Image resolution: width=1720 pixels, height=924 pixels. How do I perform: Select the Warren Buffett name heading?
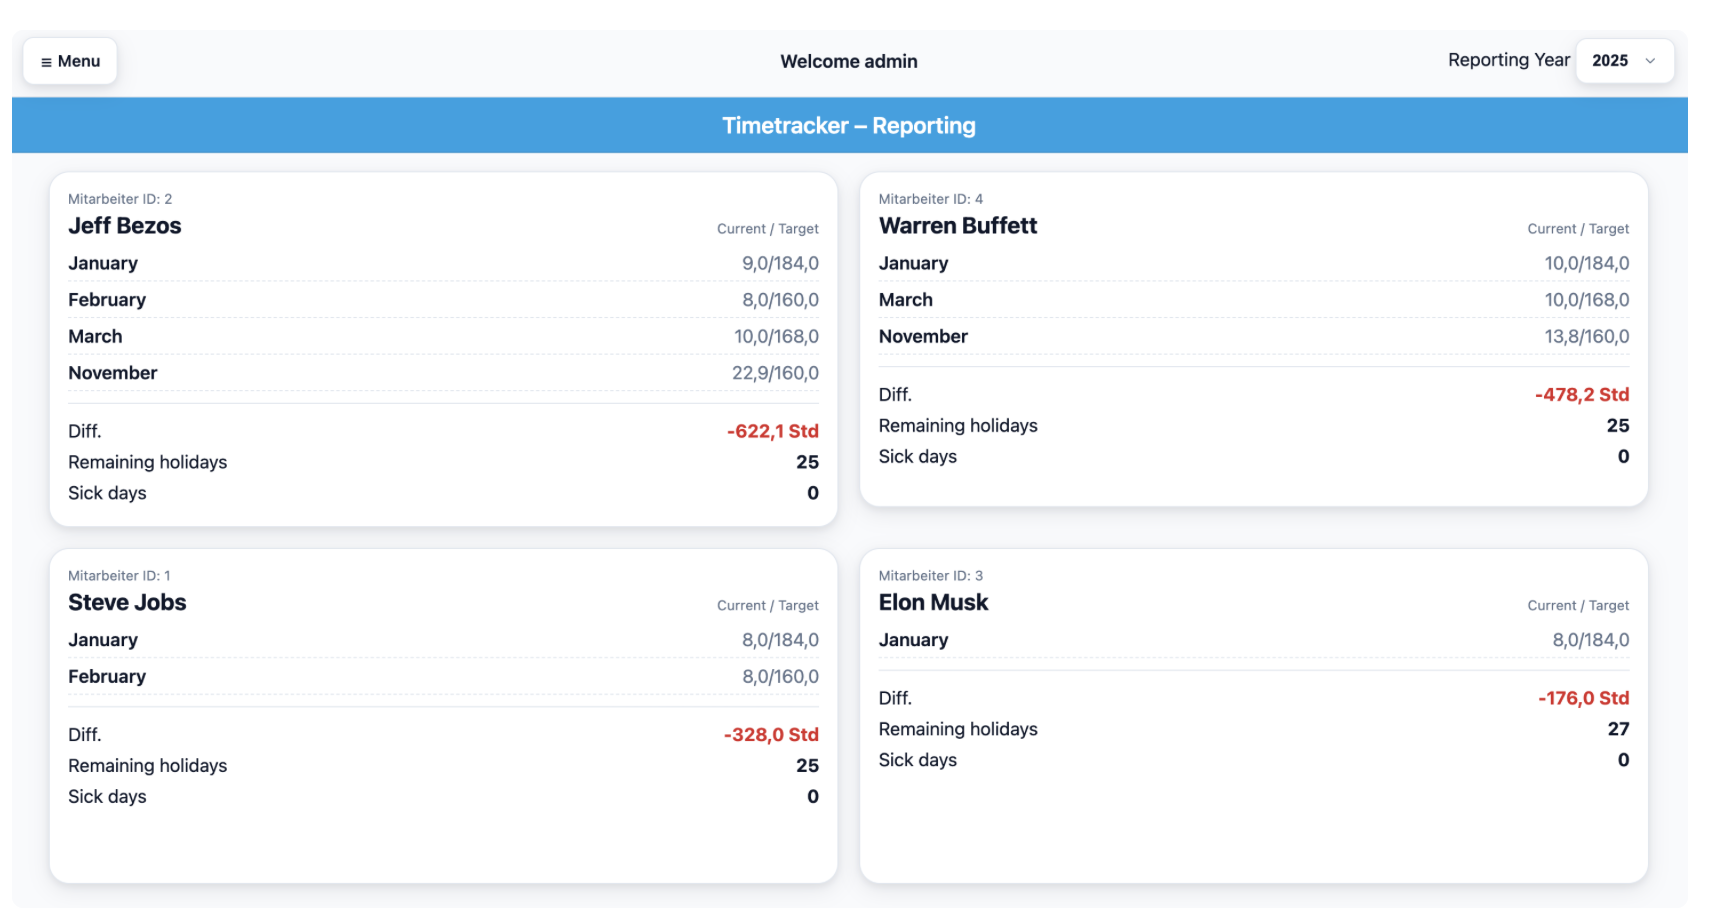coord(958,226)
